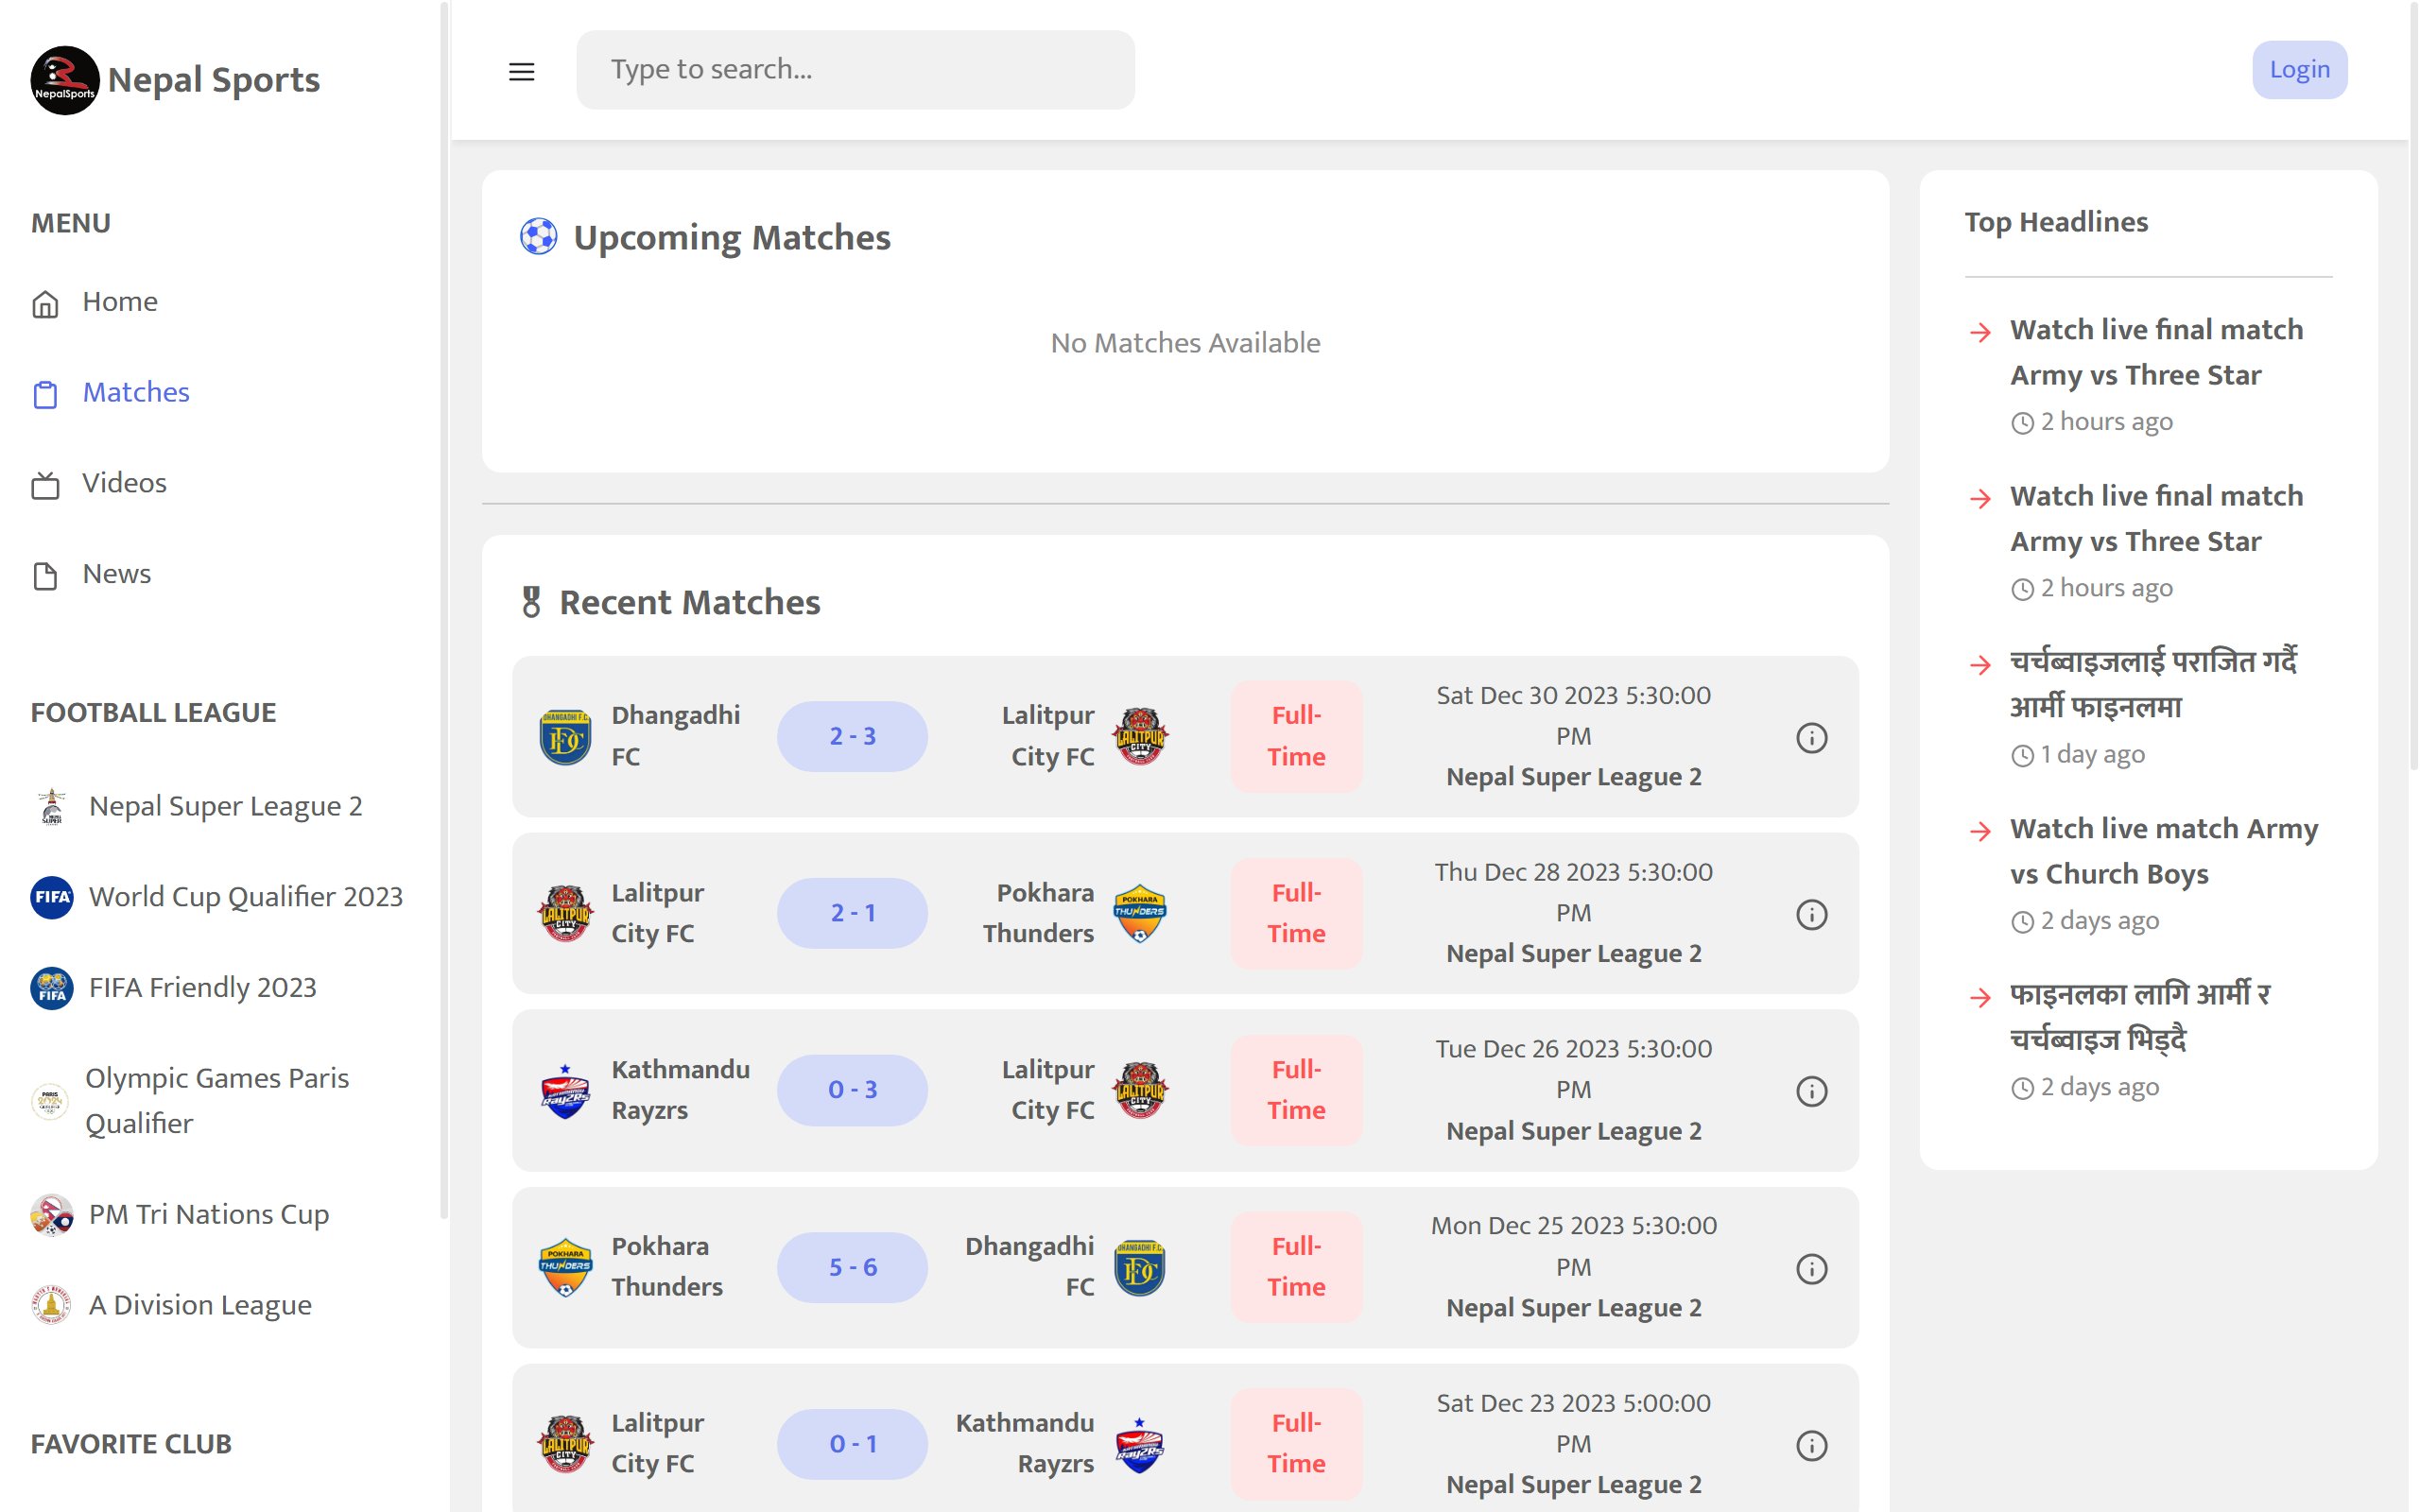Screen dimensions: 2420x1512
Task: Click info icon for Kathmandu Rayzrs 0-3 match
Action: (1811, 1091)
